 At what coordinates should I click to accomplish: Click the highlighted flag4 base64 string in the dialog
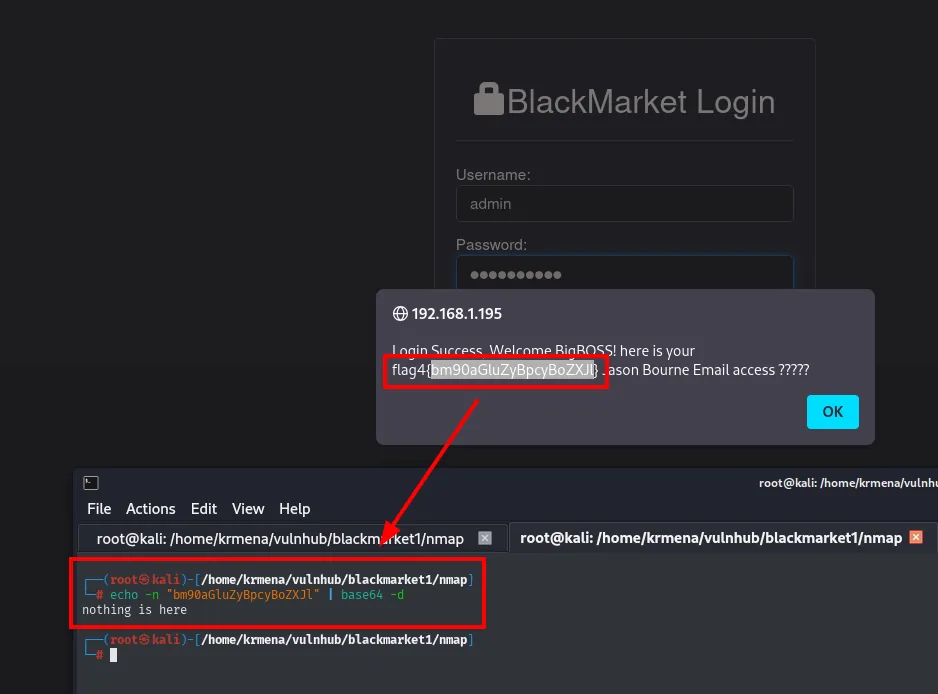[513, 370]
